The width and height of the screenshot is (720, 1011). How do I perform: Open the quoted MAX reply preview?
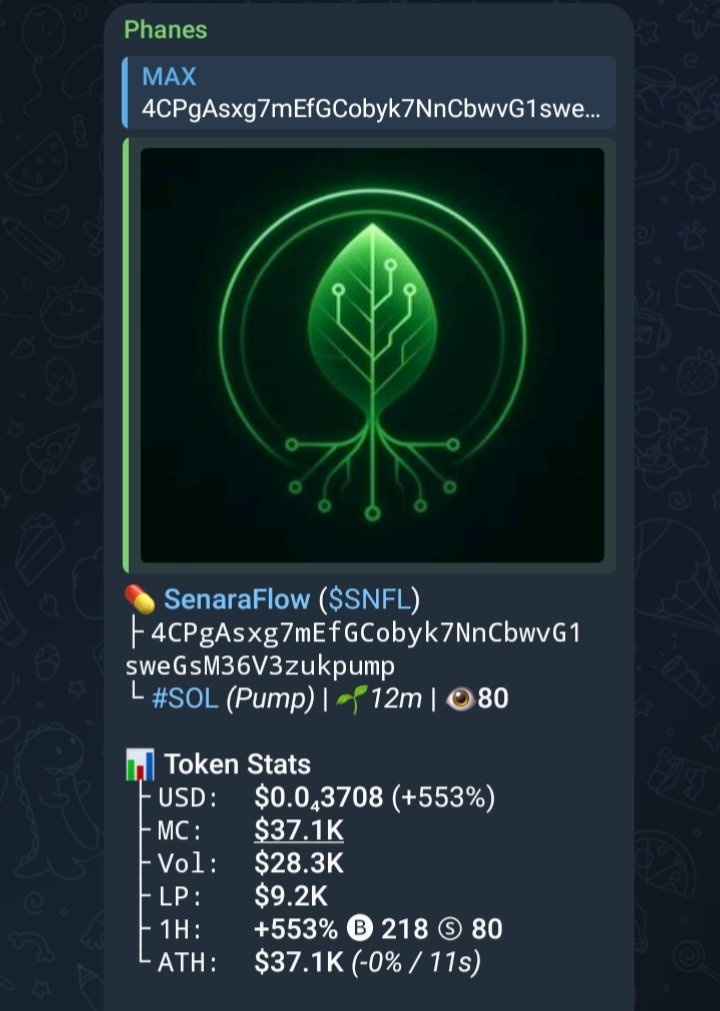369,93
